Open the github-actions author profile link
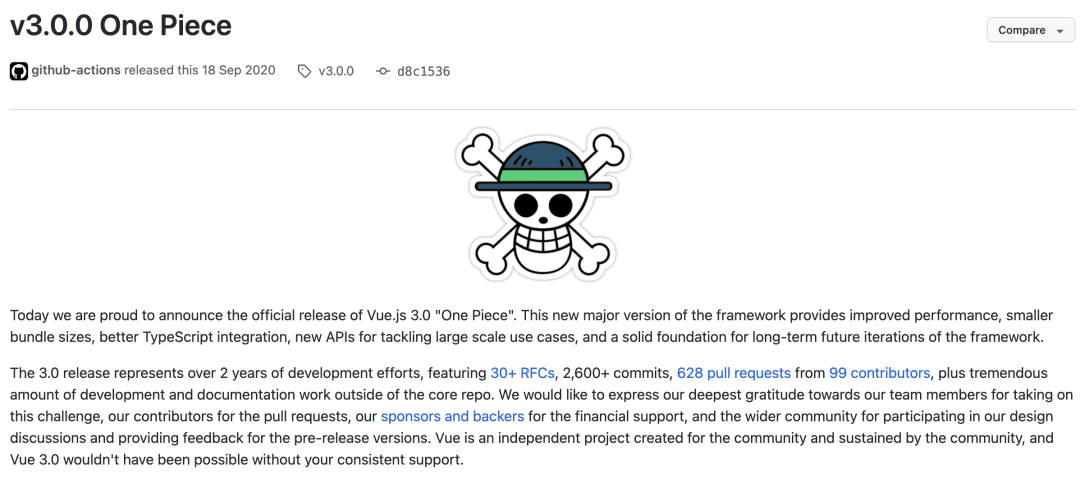The image size is (1080, 479). click(76, 70)
